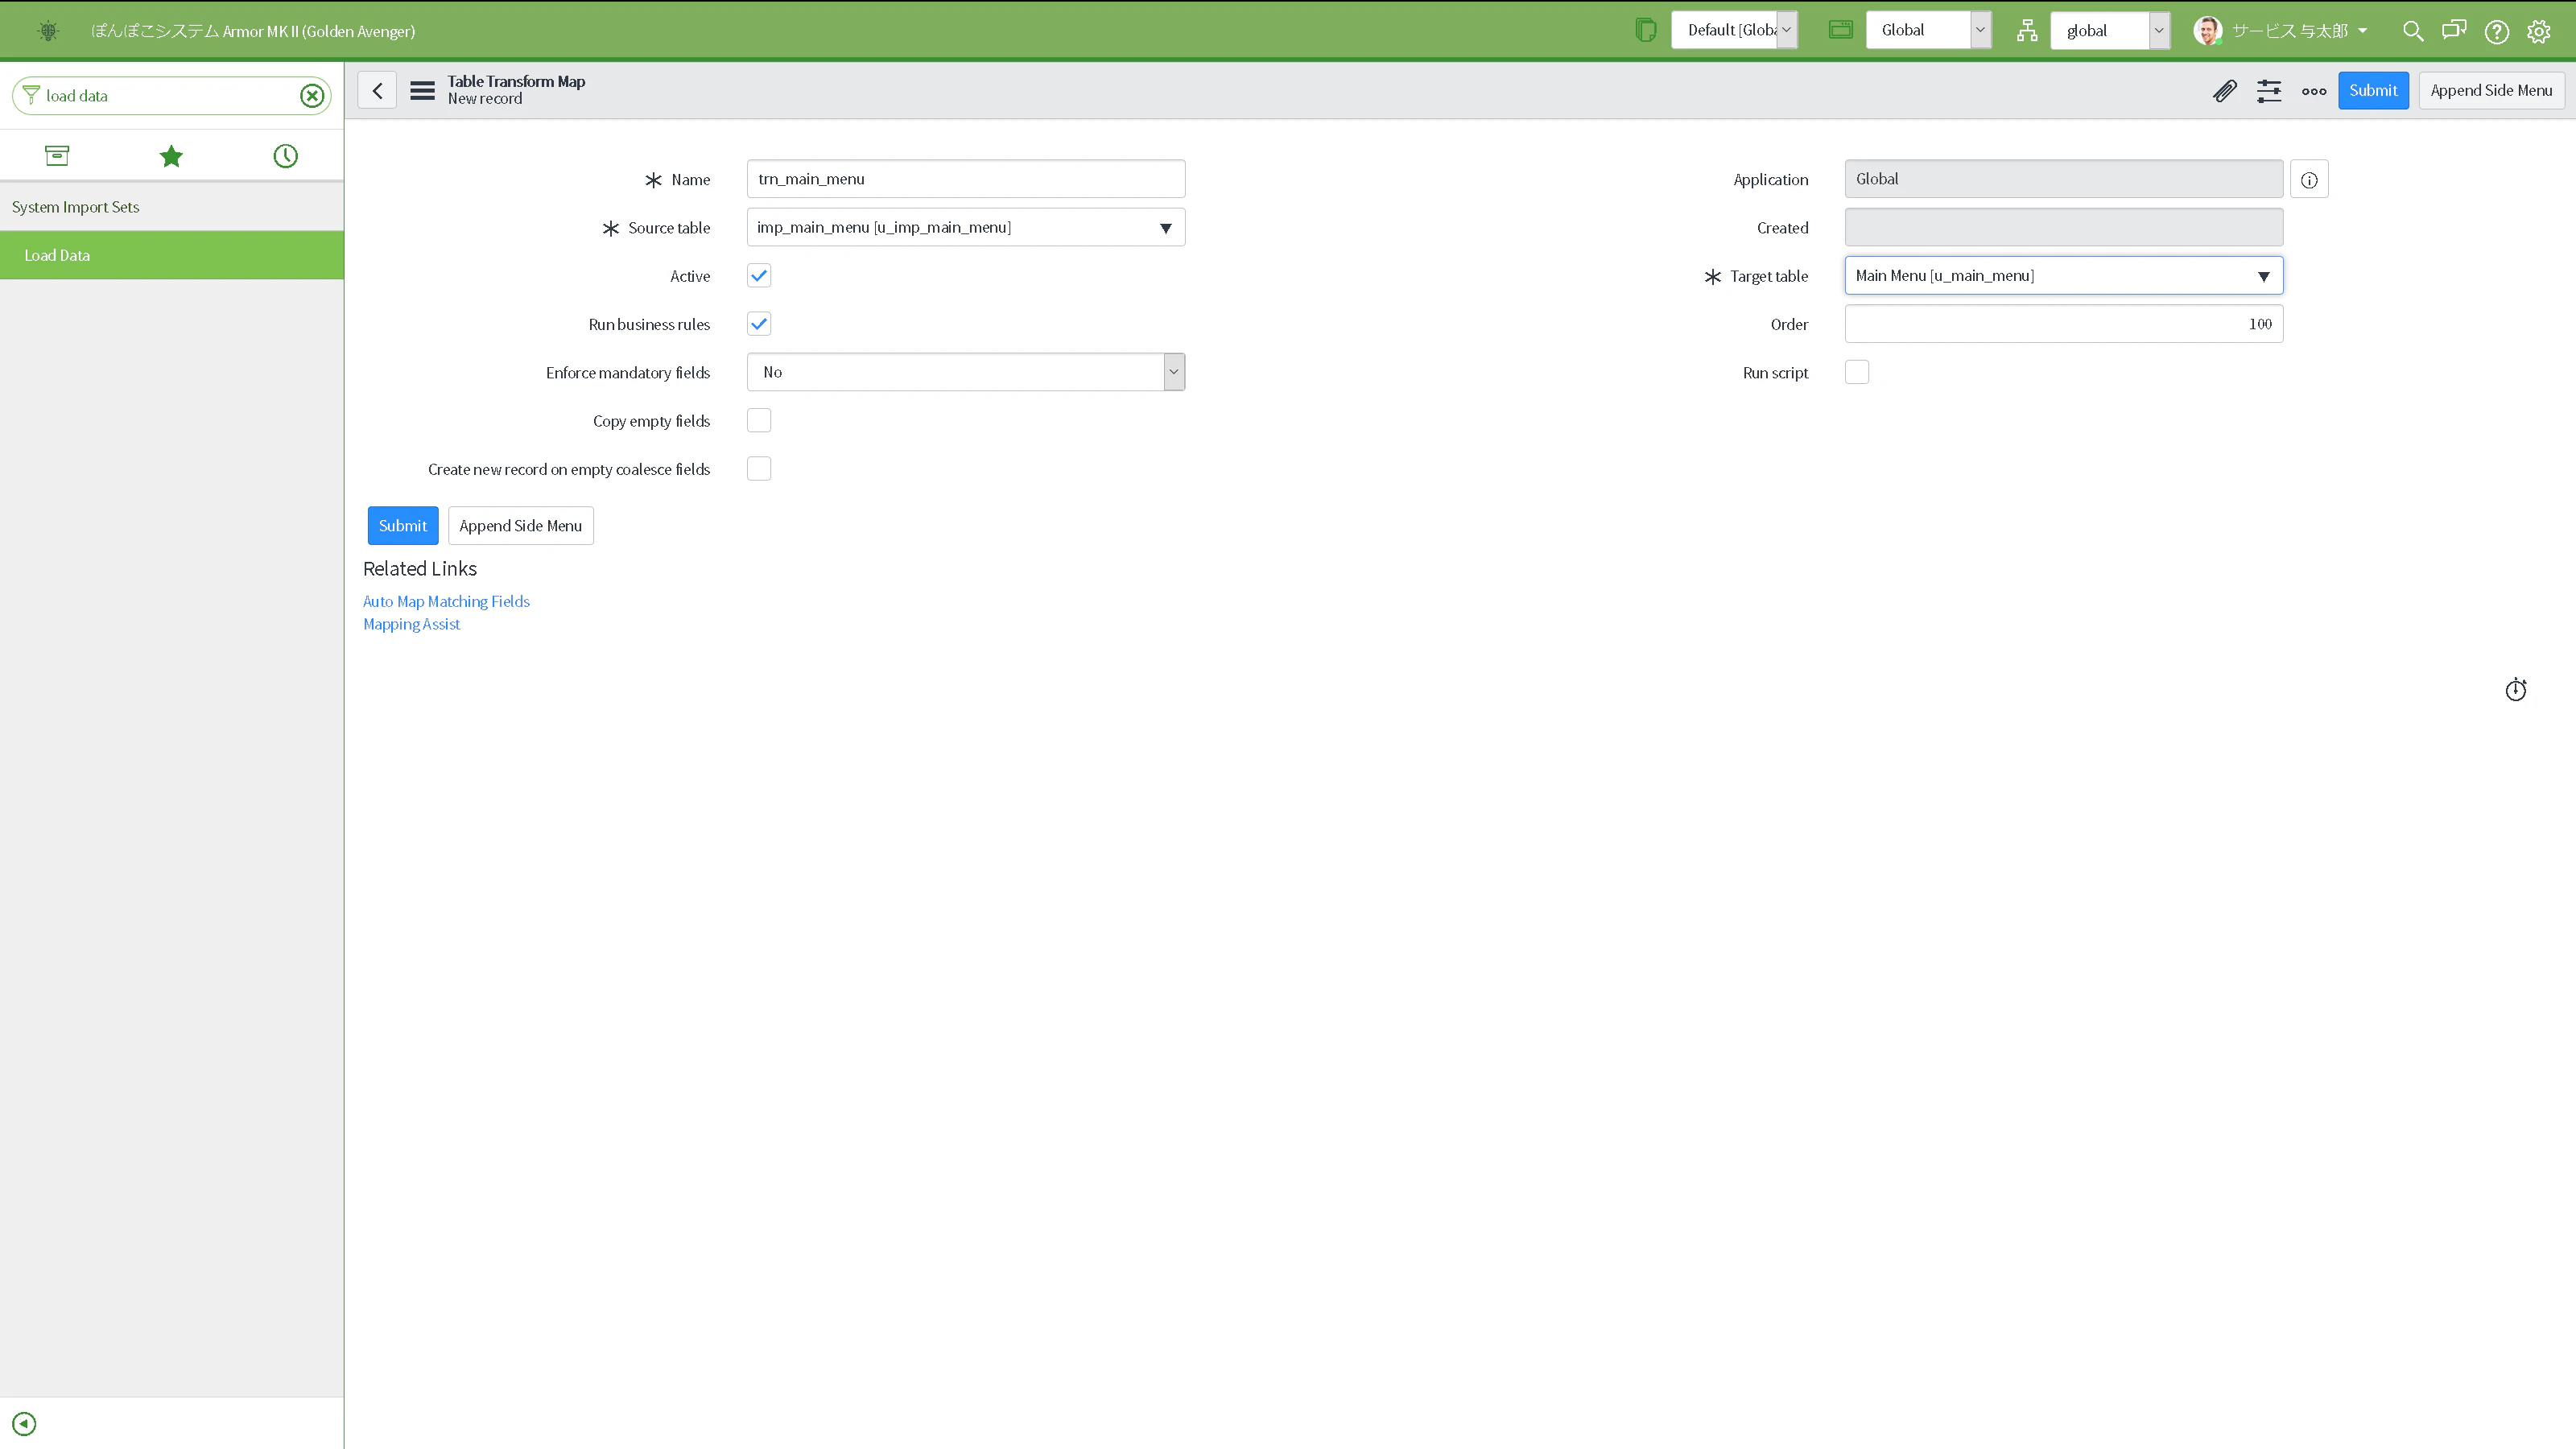Click the Name input field

pyautogui.click(x=966, y=179)
